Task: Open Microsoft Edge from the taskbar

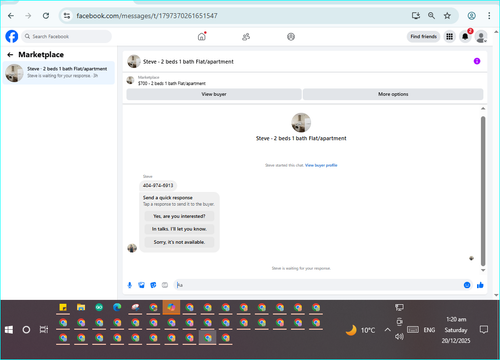Action: 117,307
